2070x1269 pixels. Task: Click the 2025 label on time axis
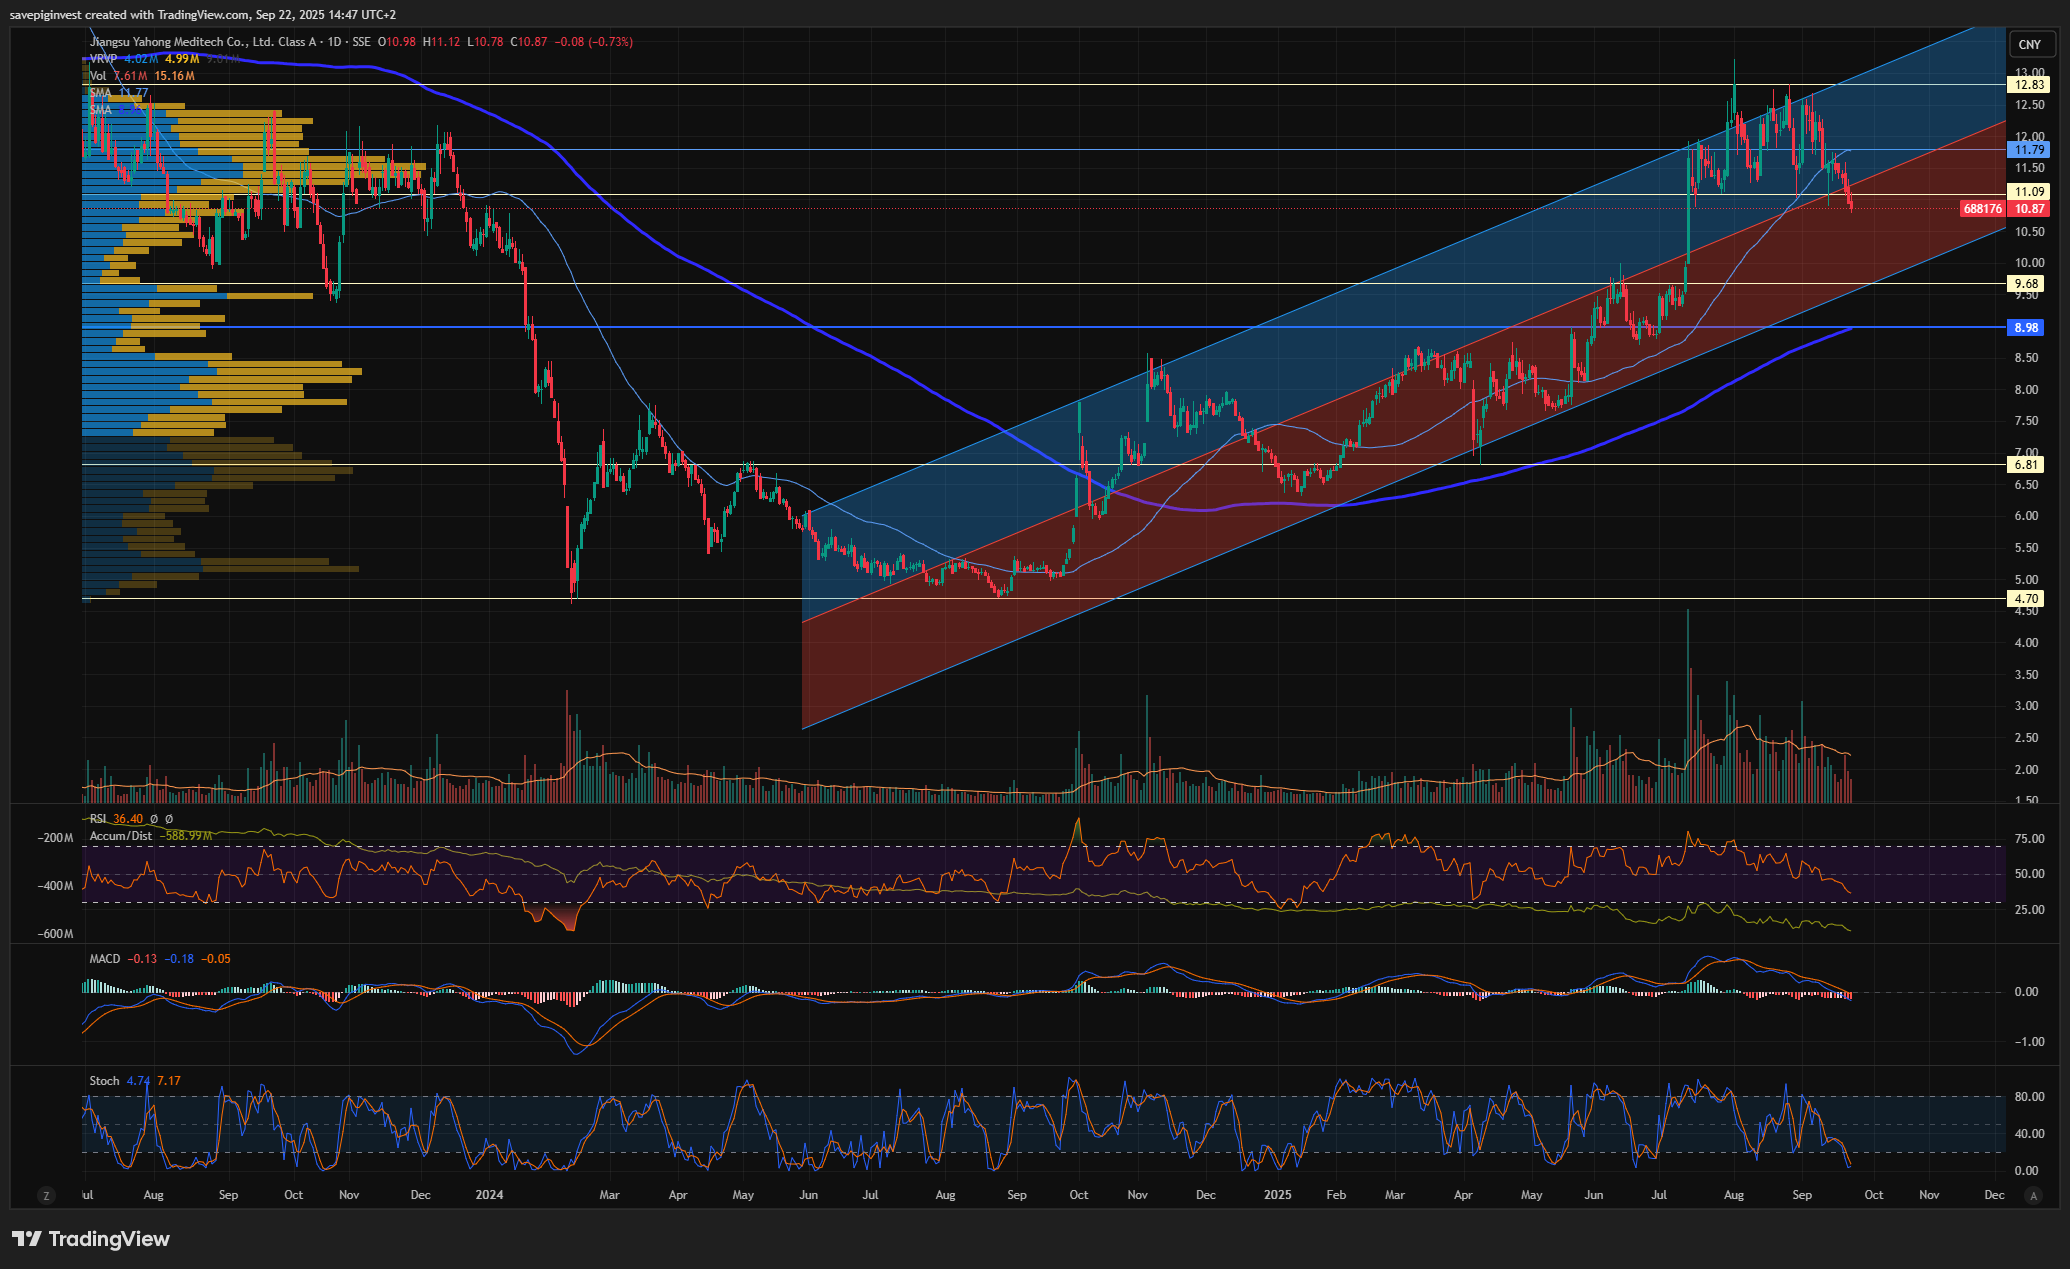tap(1278, 1195)
